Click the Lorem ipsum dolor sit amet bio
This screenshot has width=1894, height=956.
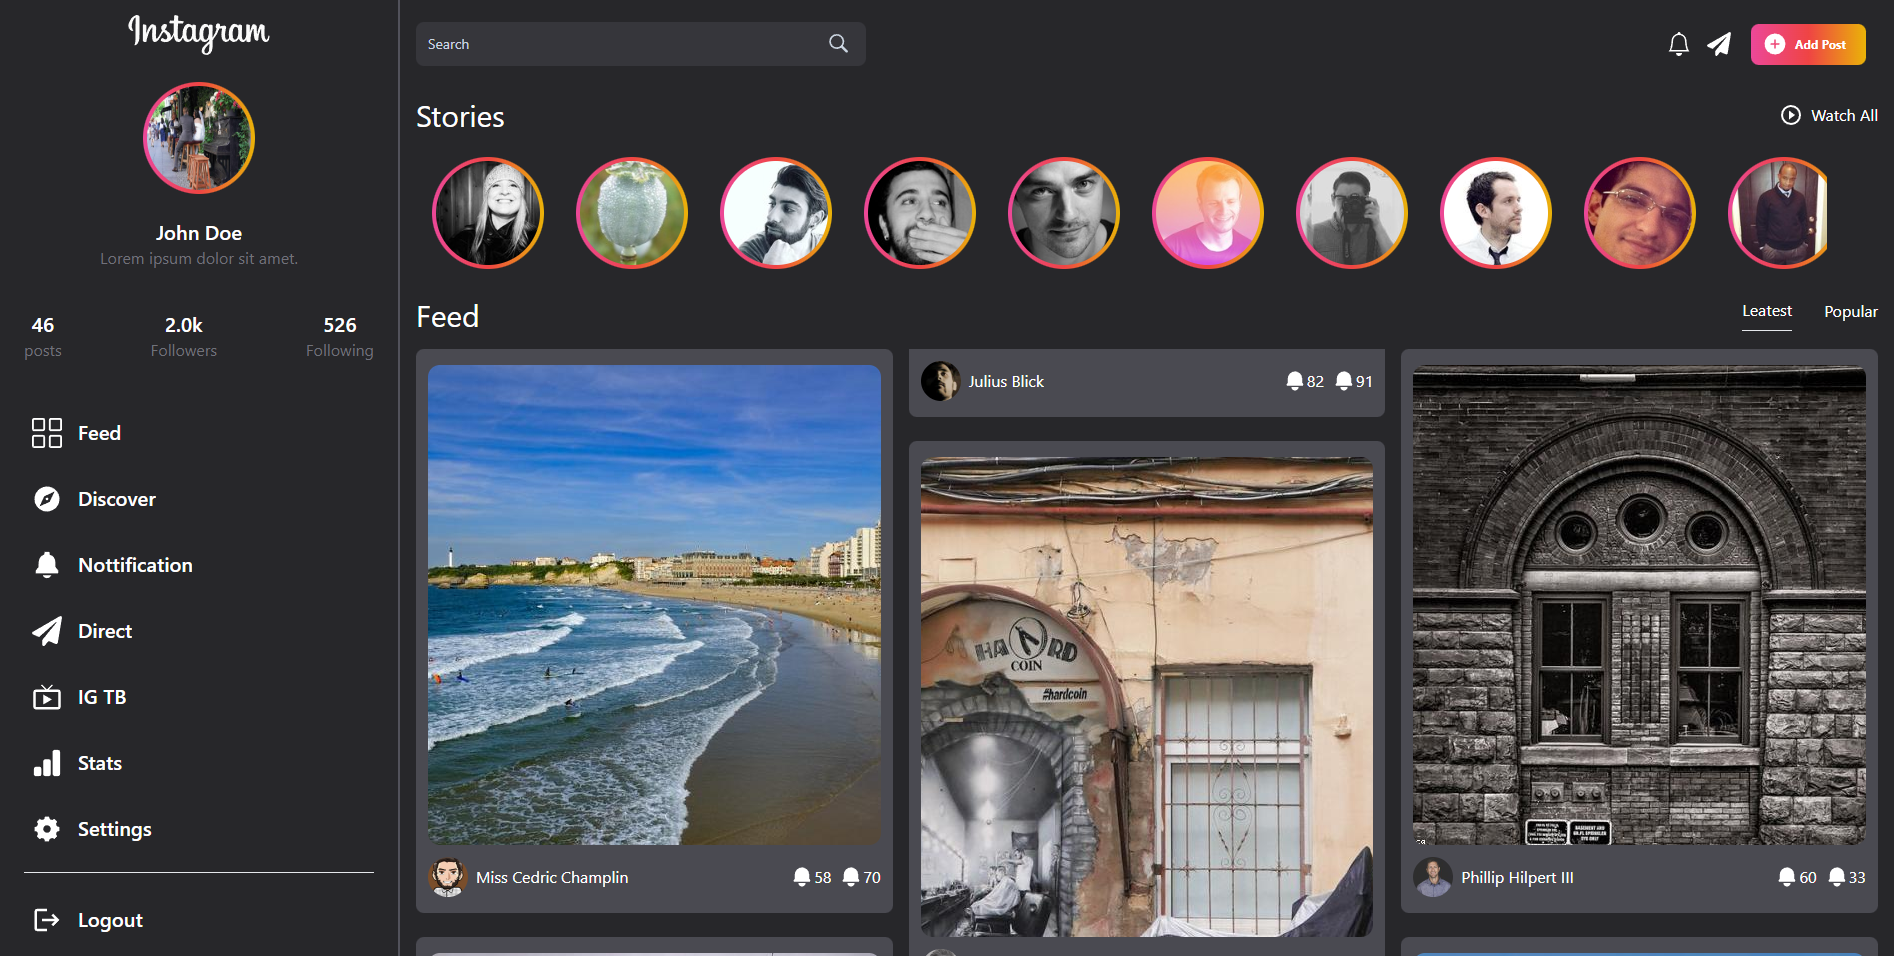(x=199, y=258)
